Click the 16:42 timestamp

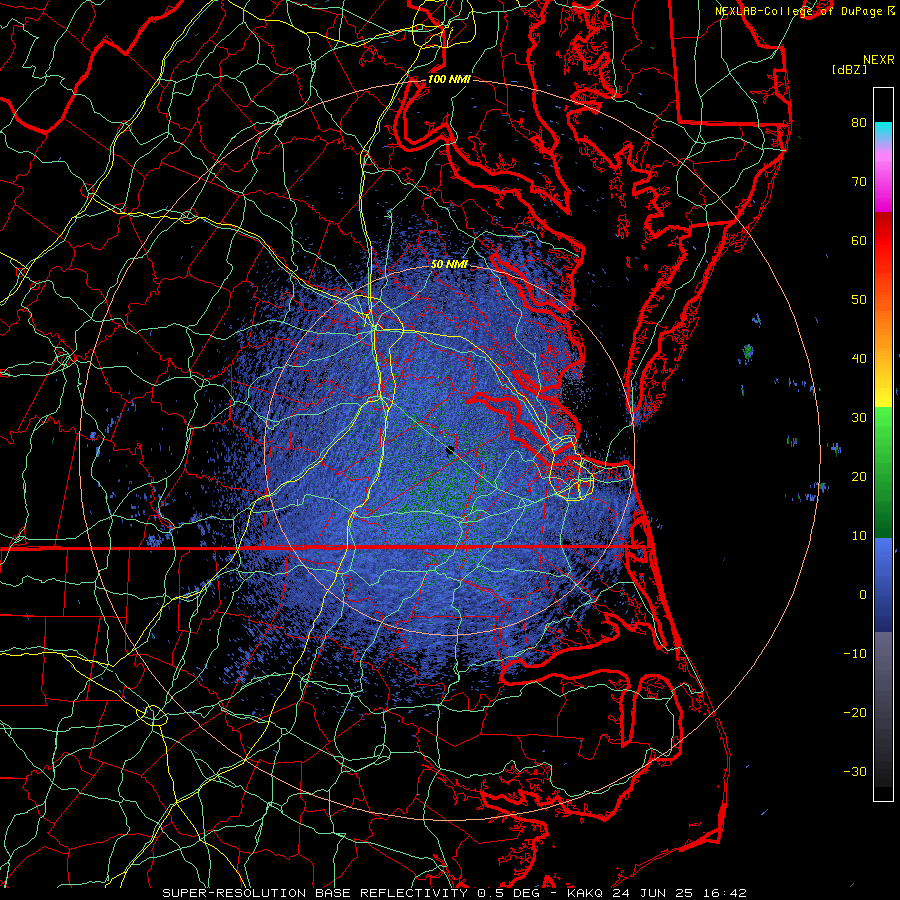pos(724,893)
